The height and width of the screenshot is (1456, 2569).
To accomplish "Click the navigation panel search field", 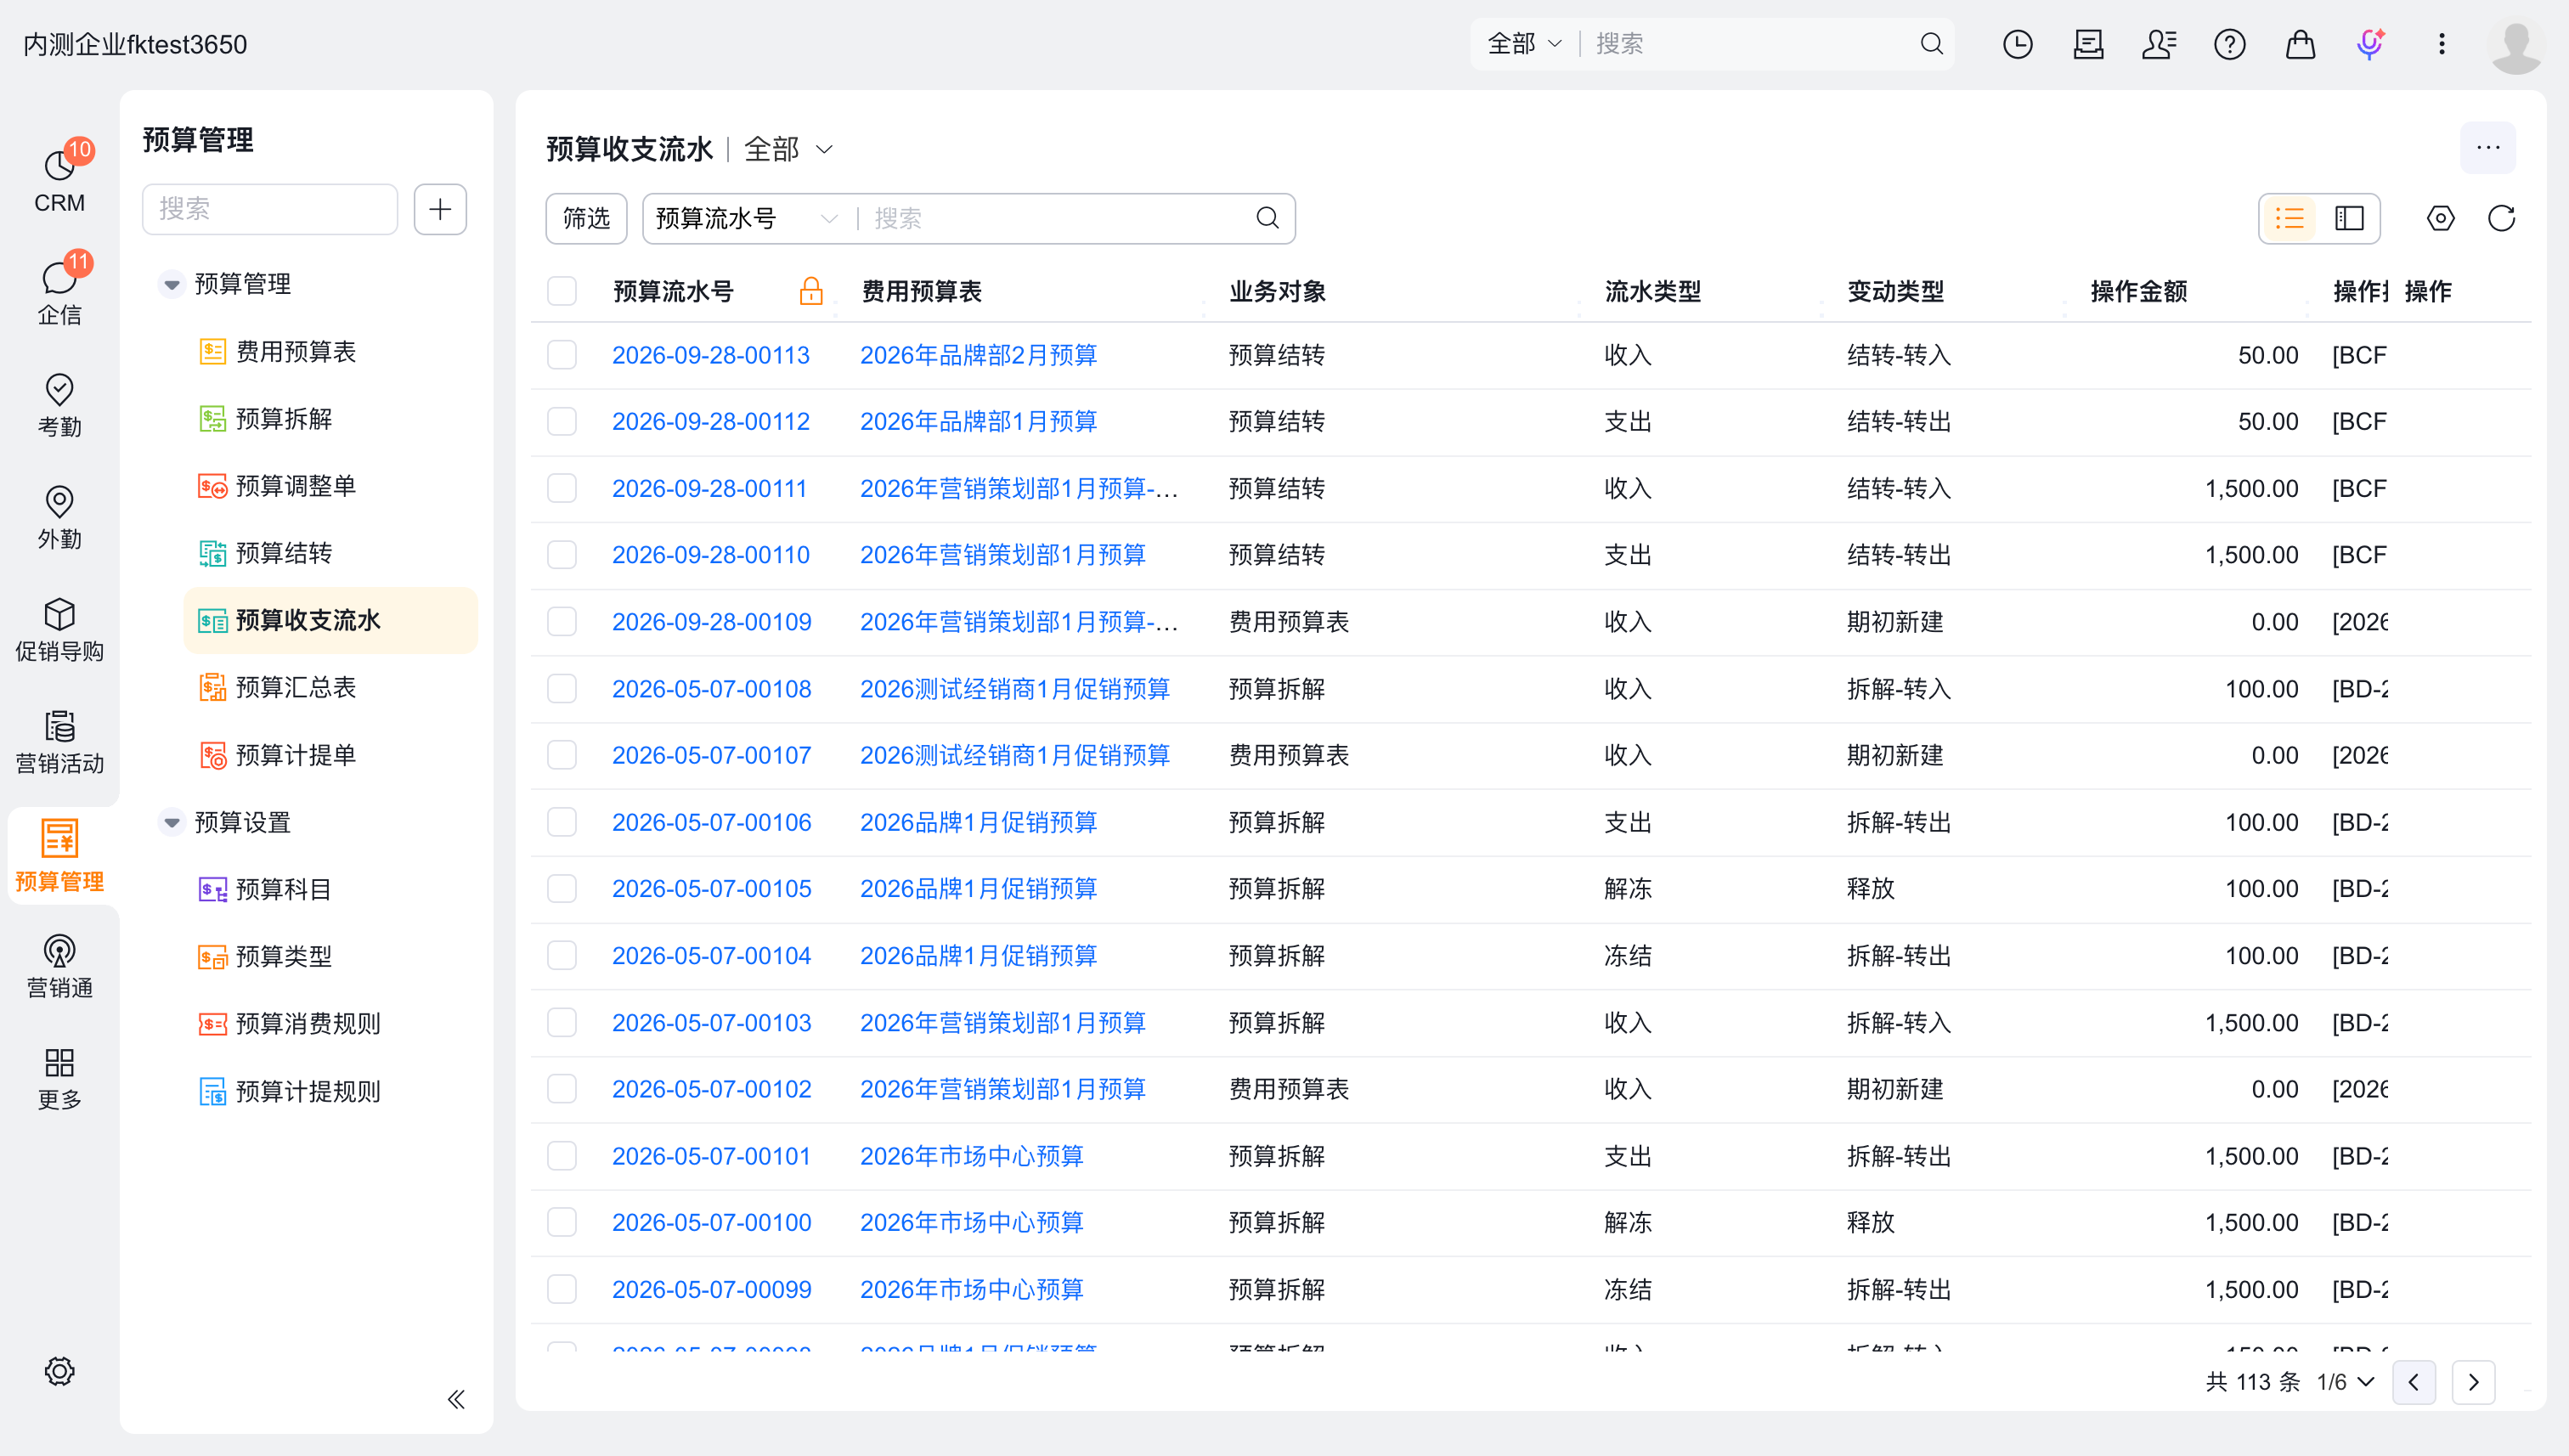I will [x=270, y=209].
